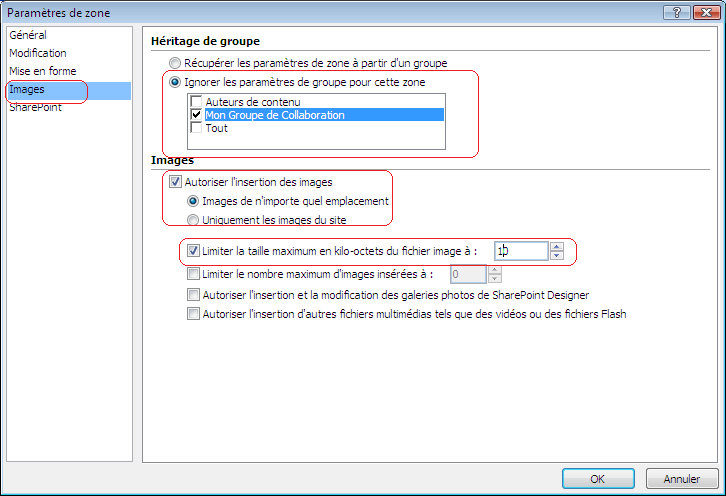726x496 pixels.
Task: Select Images de n'importe quel emplacement
Action: tap(194, 201)
